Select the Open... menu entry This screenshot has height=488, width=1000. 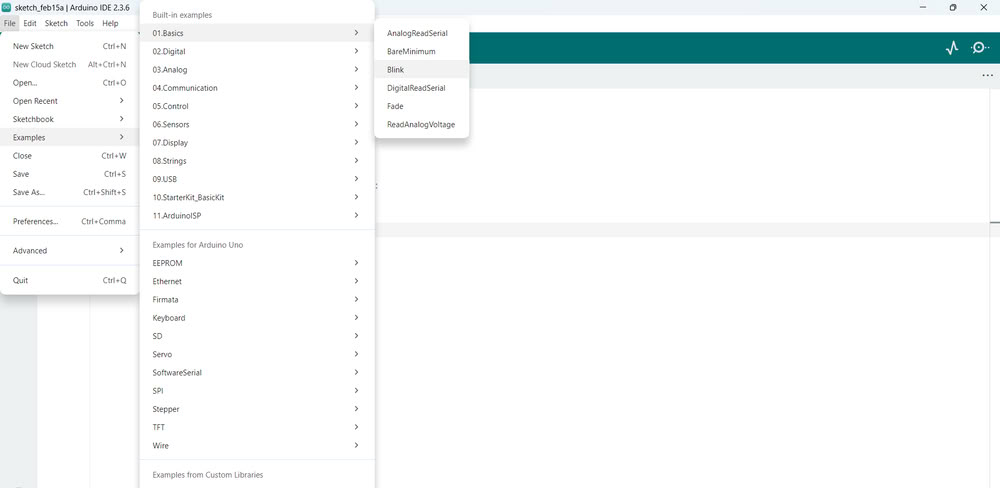pos(70,82)
